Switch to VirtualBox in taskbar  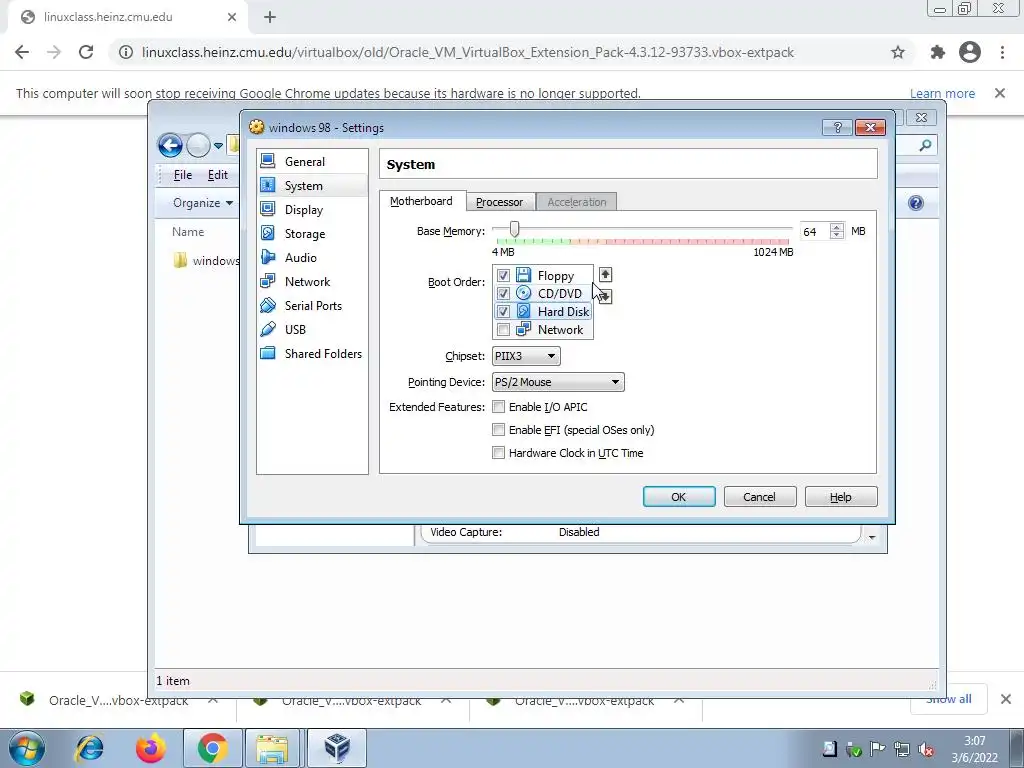[337, 748]
